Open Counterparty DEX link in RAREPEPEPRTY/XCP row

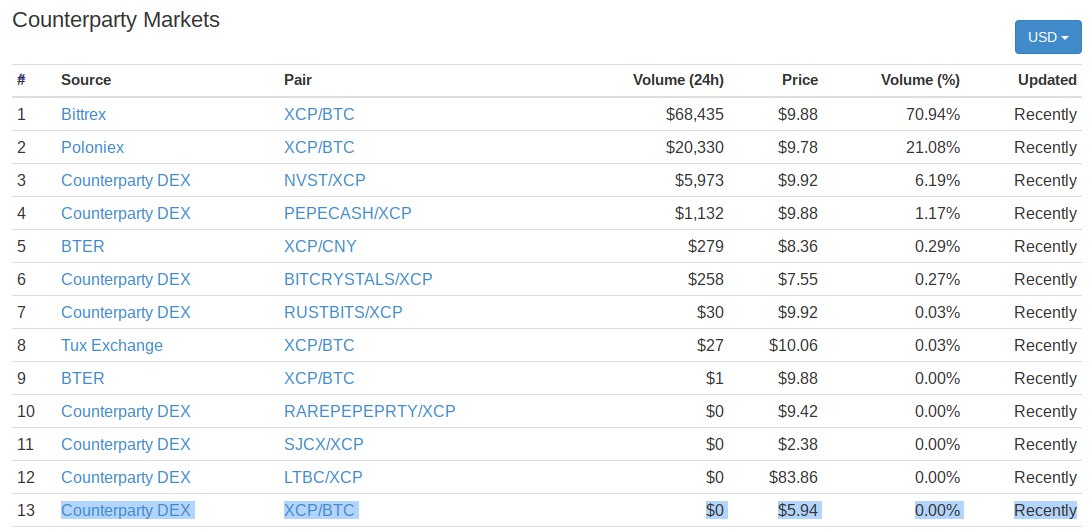[x=126, y=411]
